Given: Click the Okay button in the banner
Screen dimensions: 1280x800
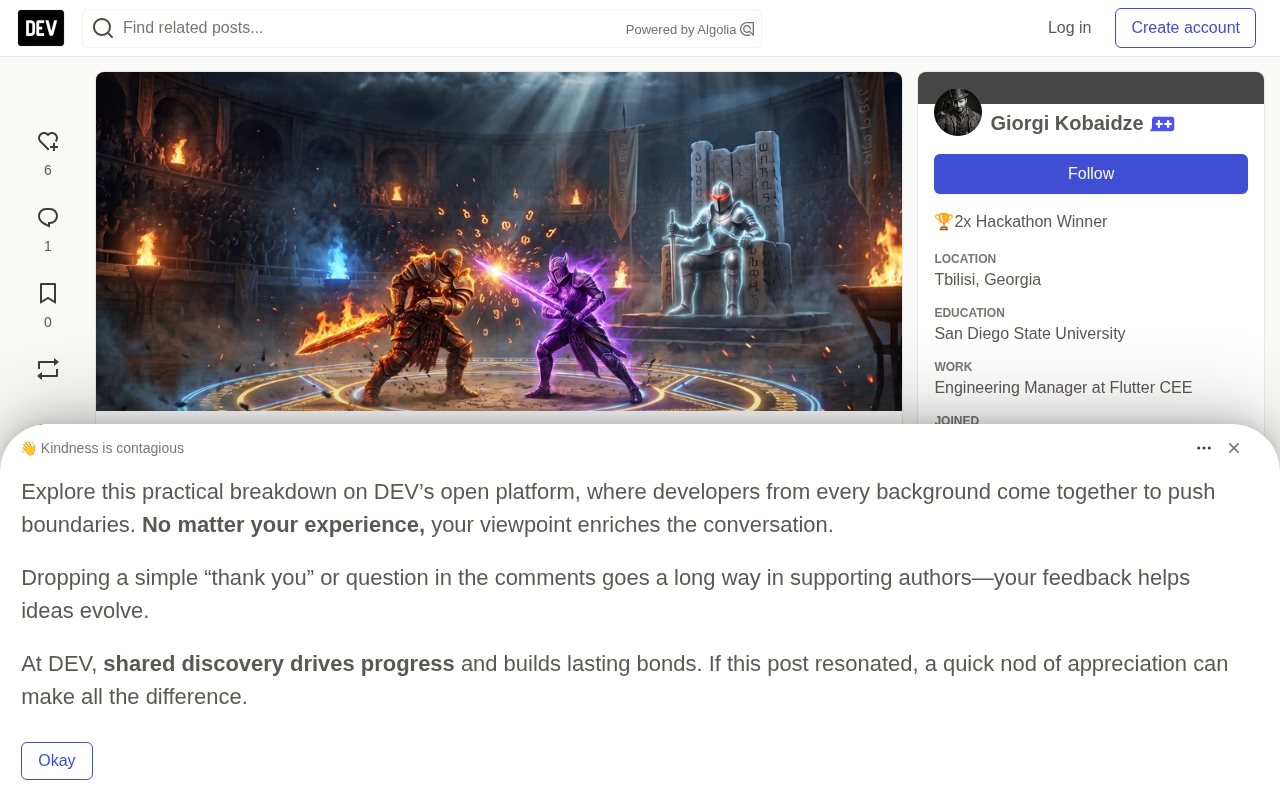Looking at the screenshot, I should click(x=57, y=761).
